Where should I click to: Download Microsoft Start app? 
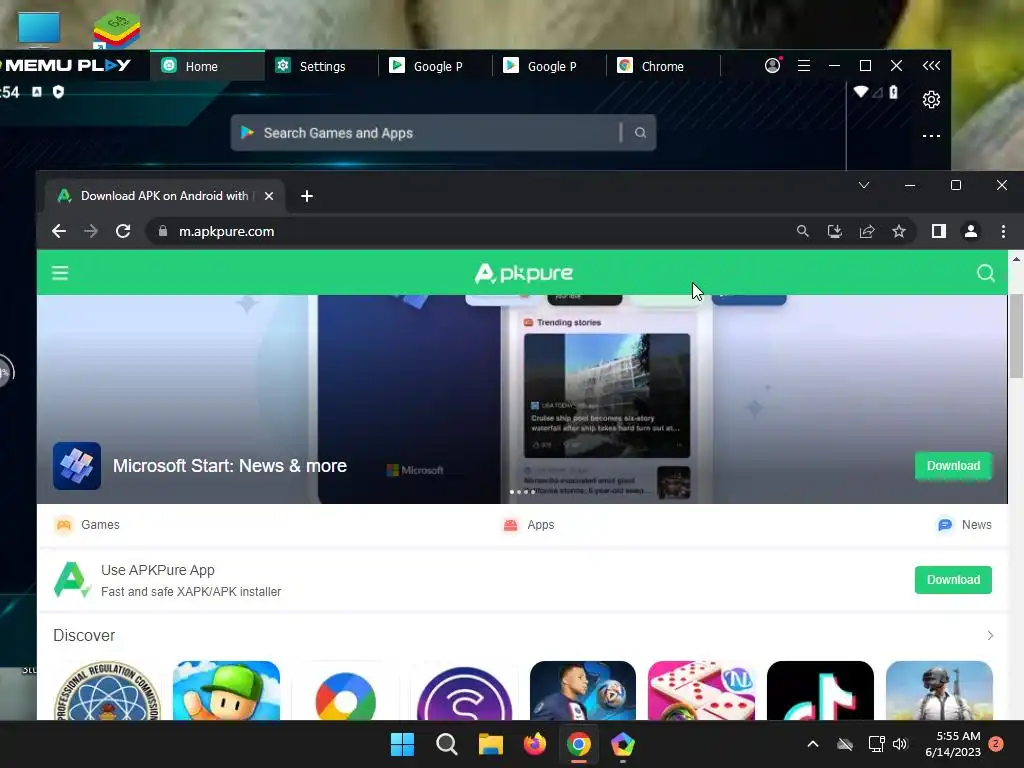(x=953, y=466)
